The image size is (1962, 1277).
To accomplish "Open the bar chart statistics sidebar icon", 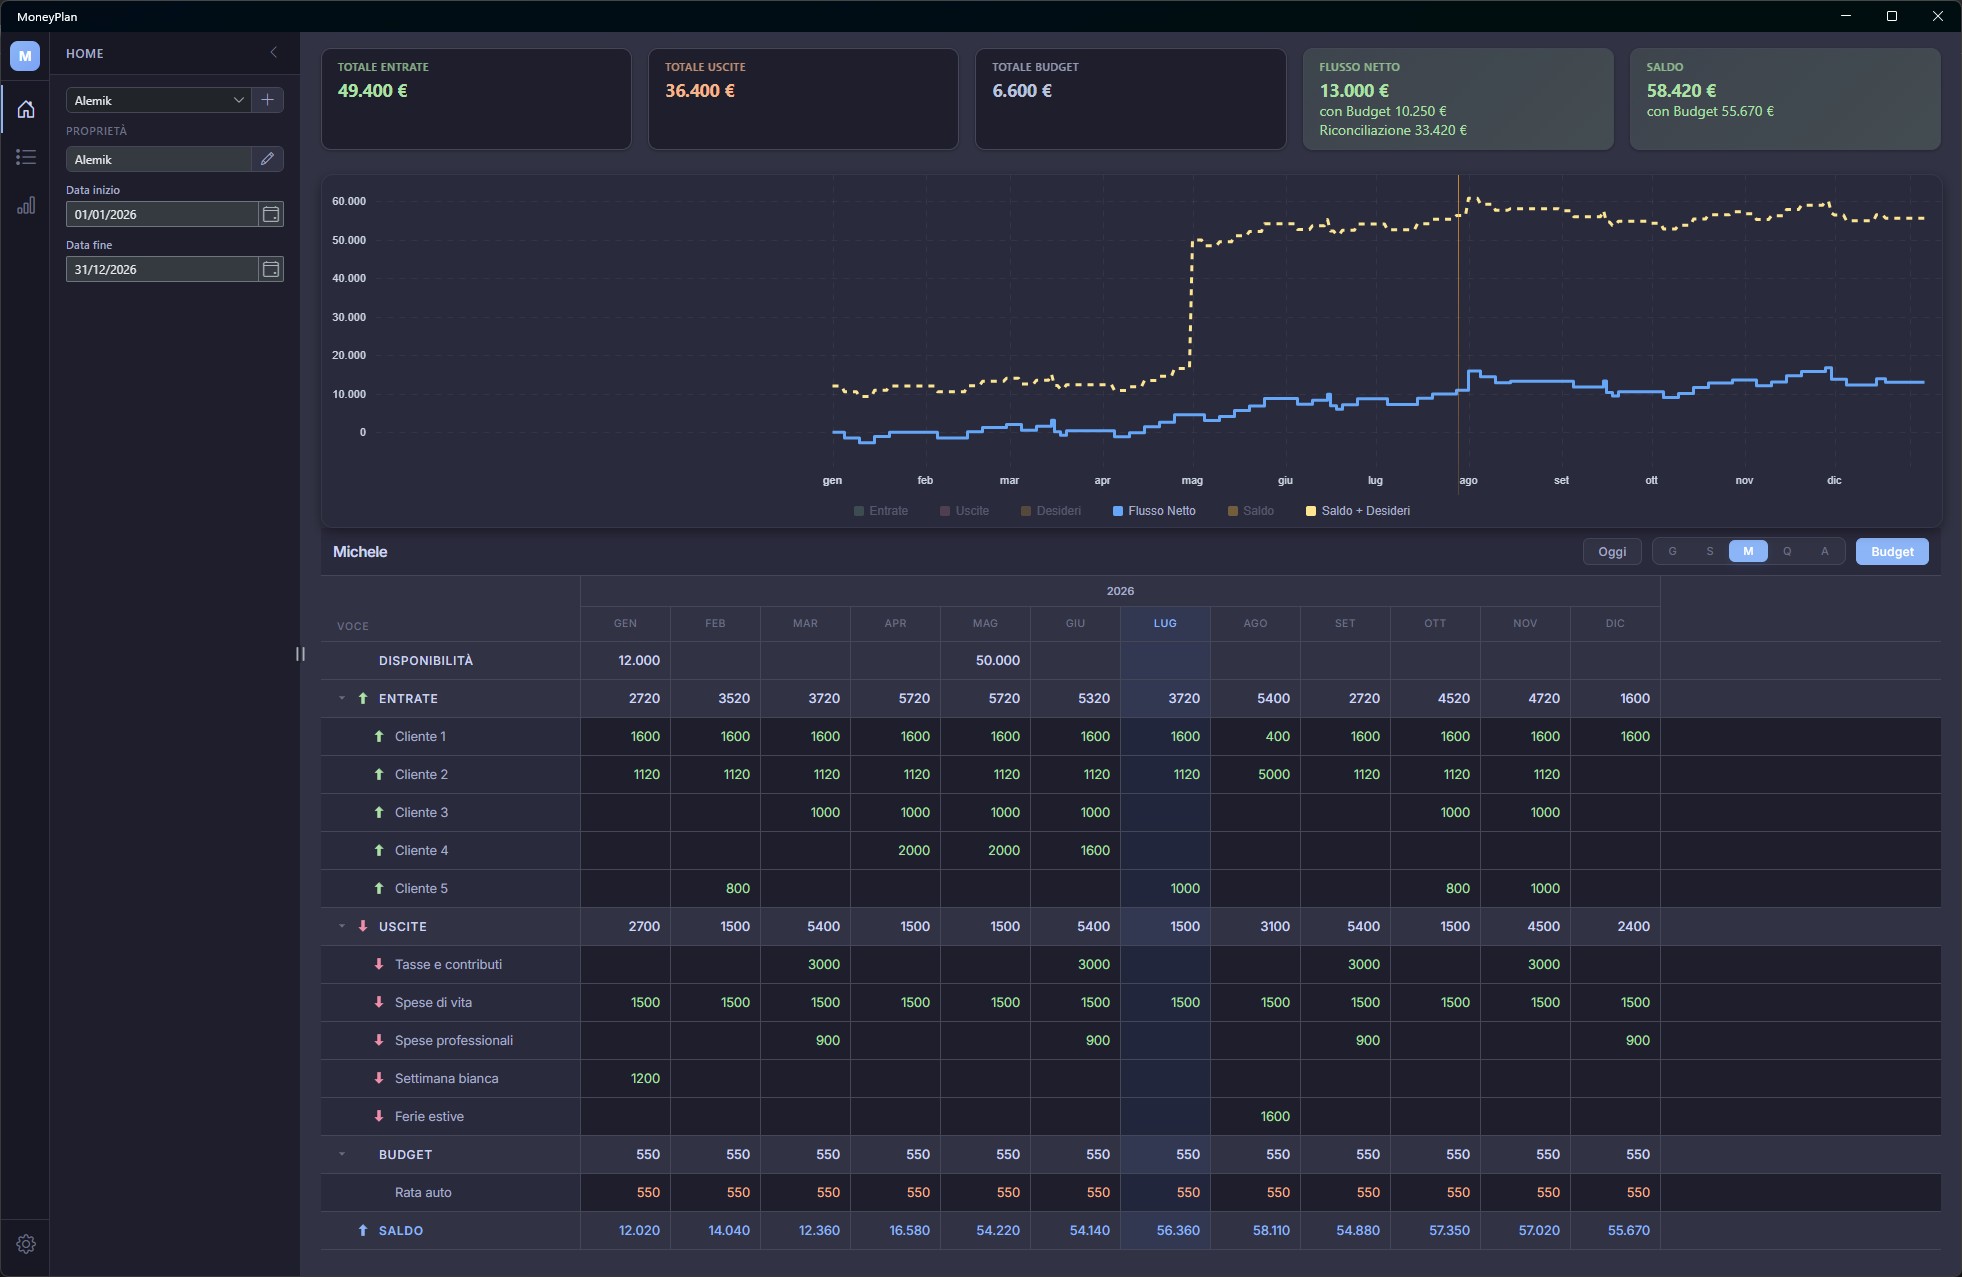I will (x=26, y=205).
